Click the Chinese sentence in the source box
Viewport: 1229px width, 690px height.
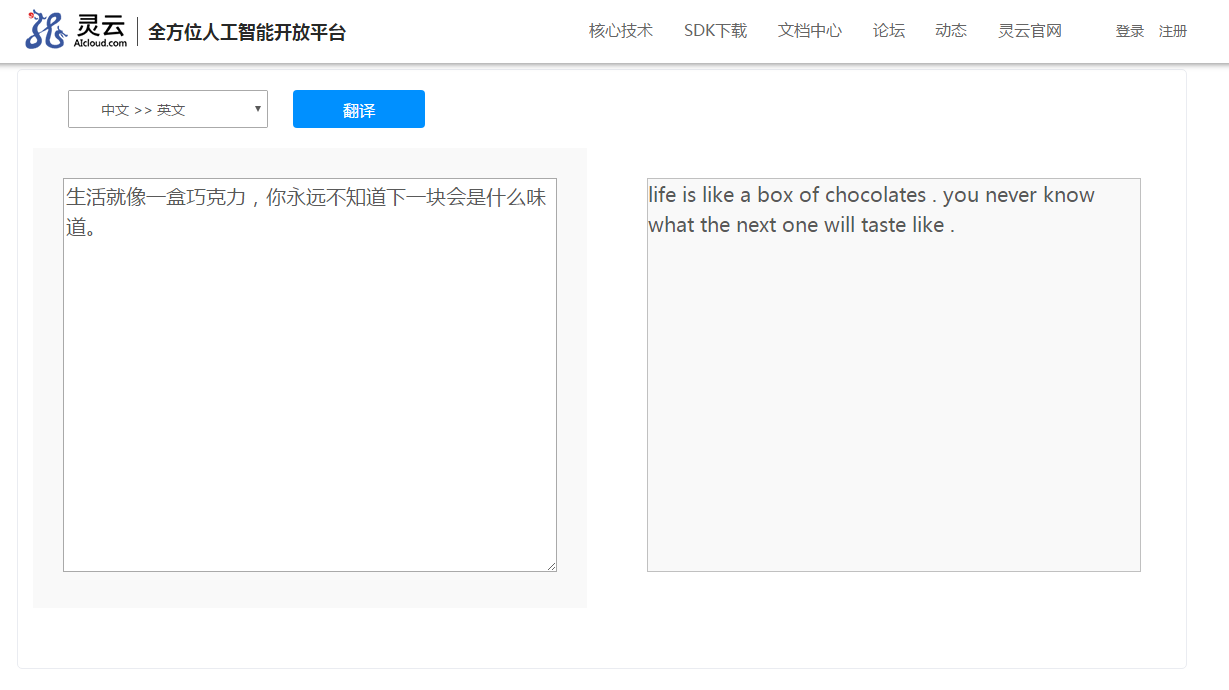pos(305,198)
